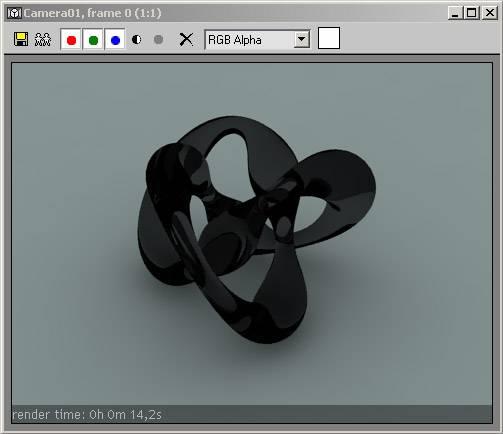This screenshot has width=503, height=434.
Task: Click the white color swatch
Action: [329, 38]
